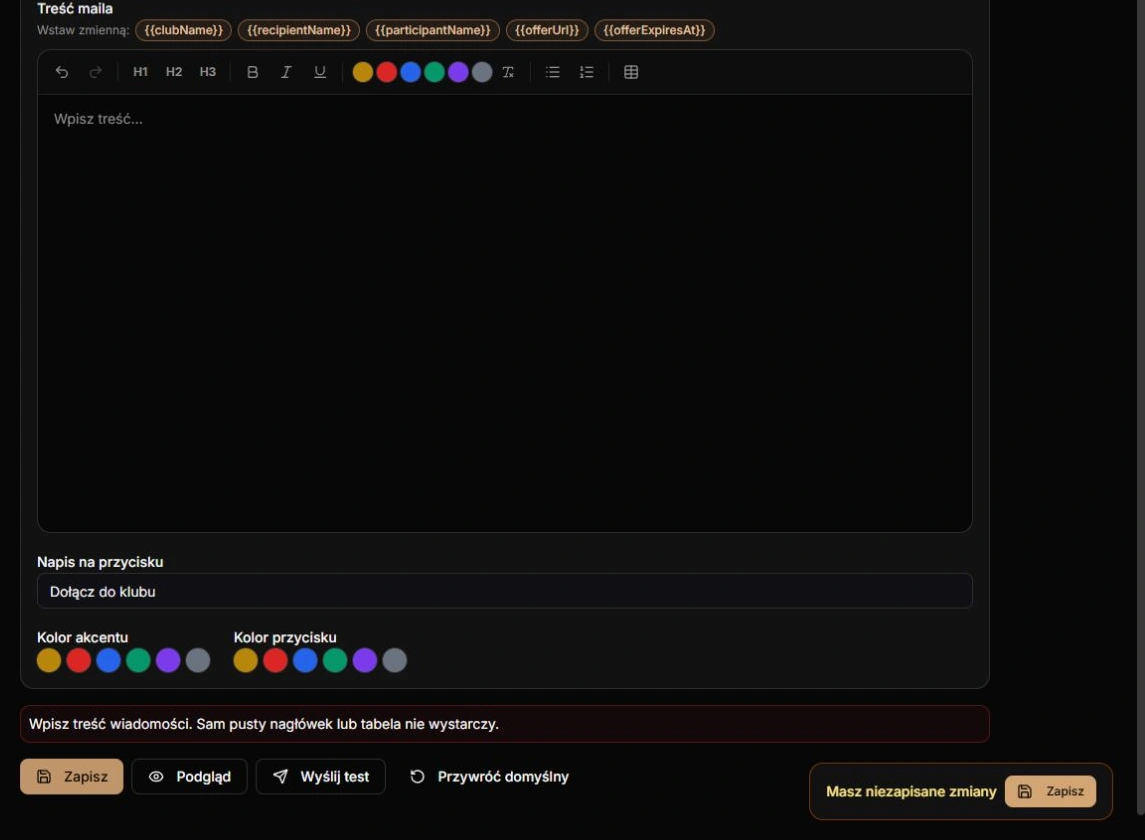
Task: Set Kolor akcentu to gold
Action: (49, 660)
